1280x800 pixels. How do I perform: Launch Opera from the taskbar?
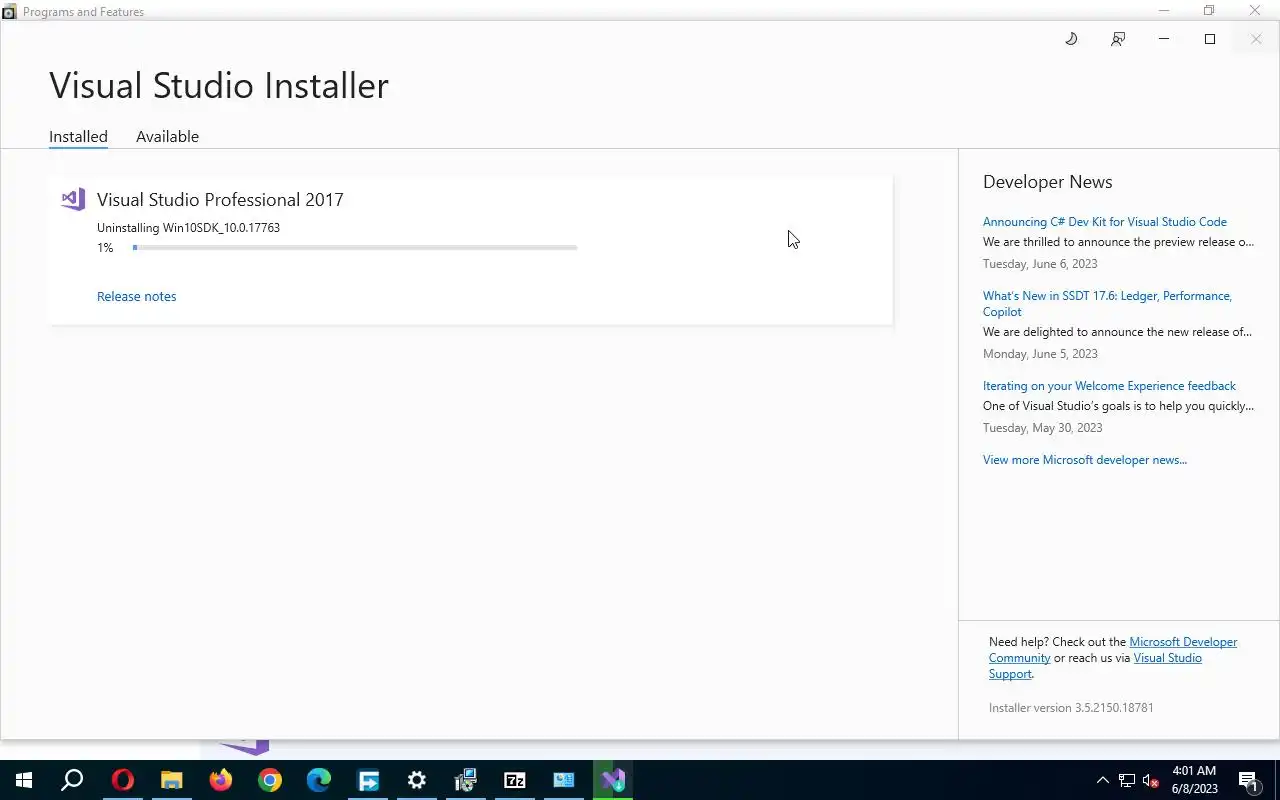click(x=122, y=780)
